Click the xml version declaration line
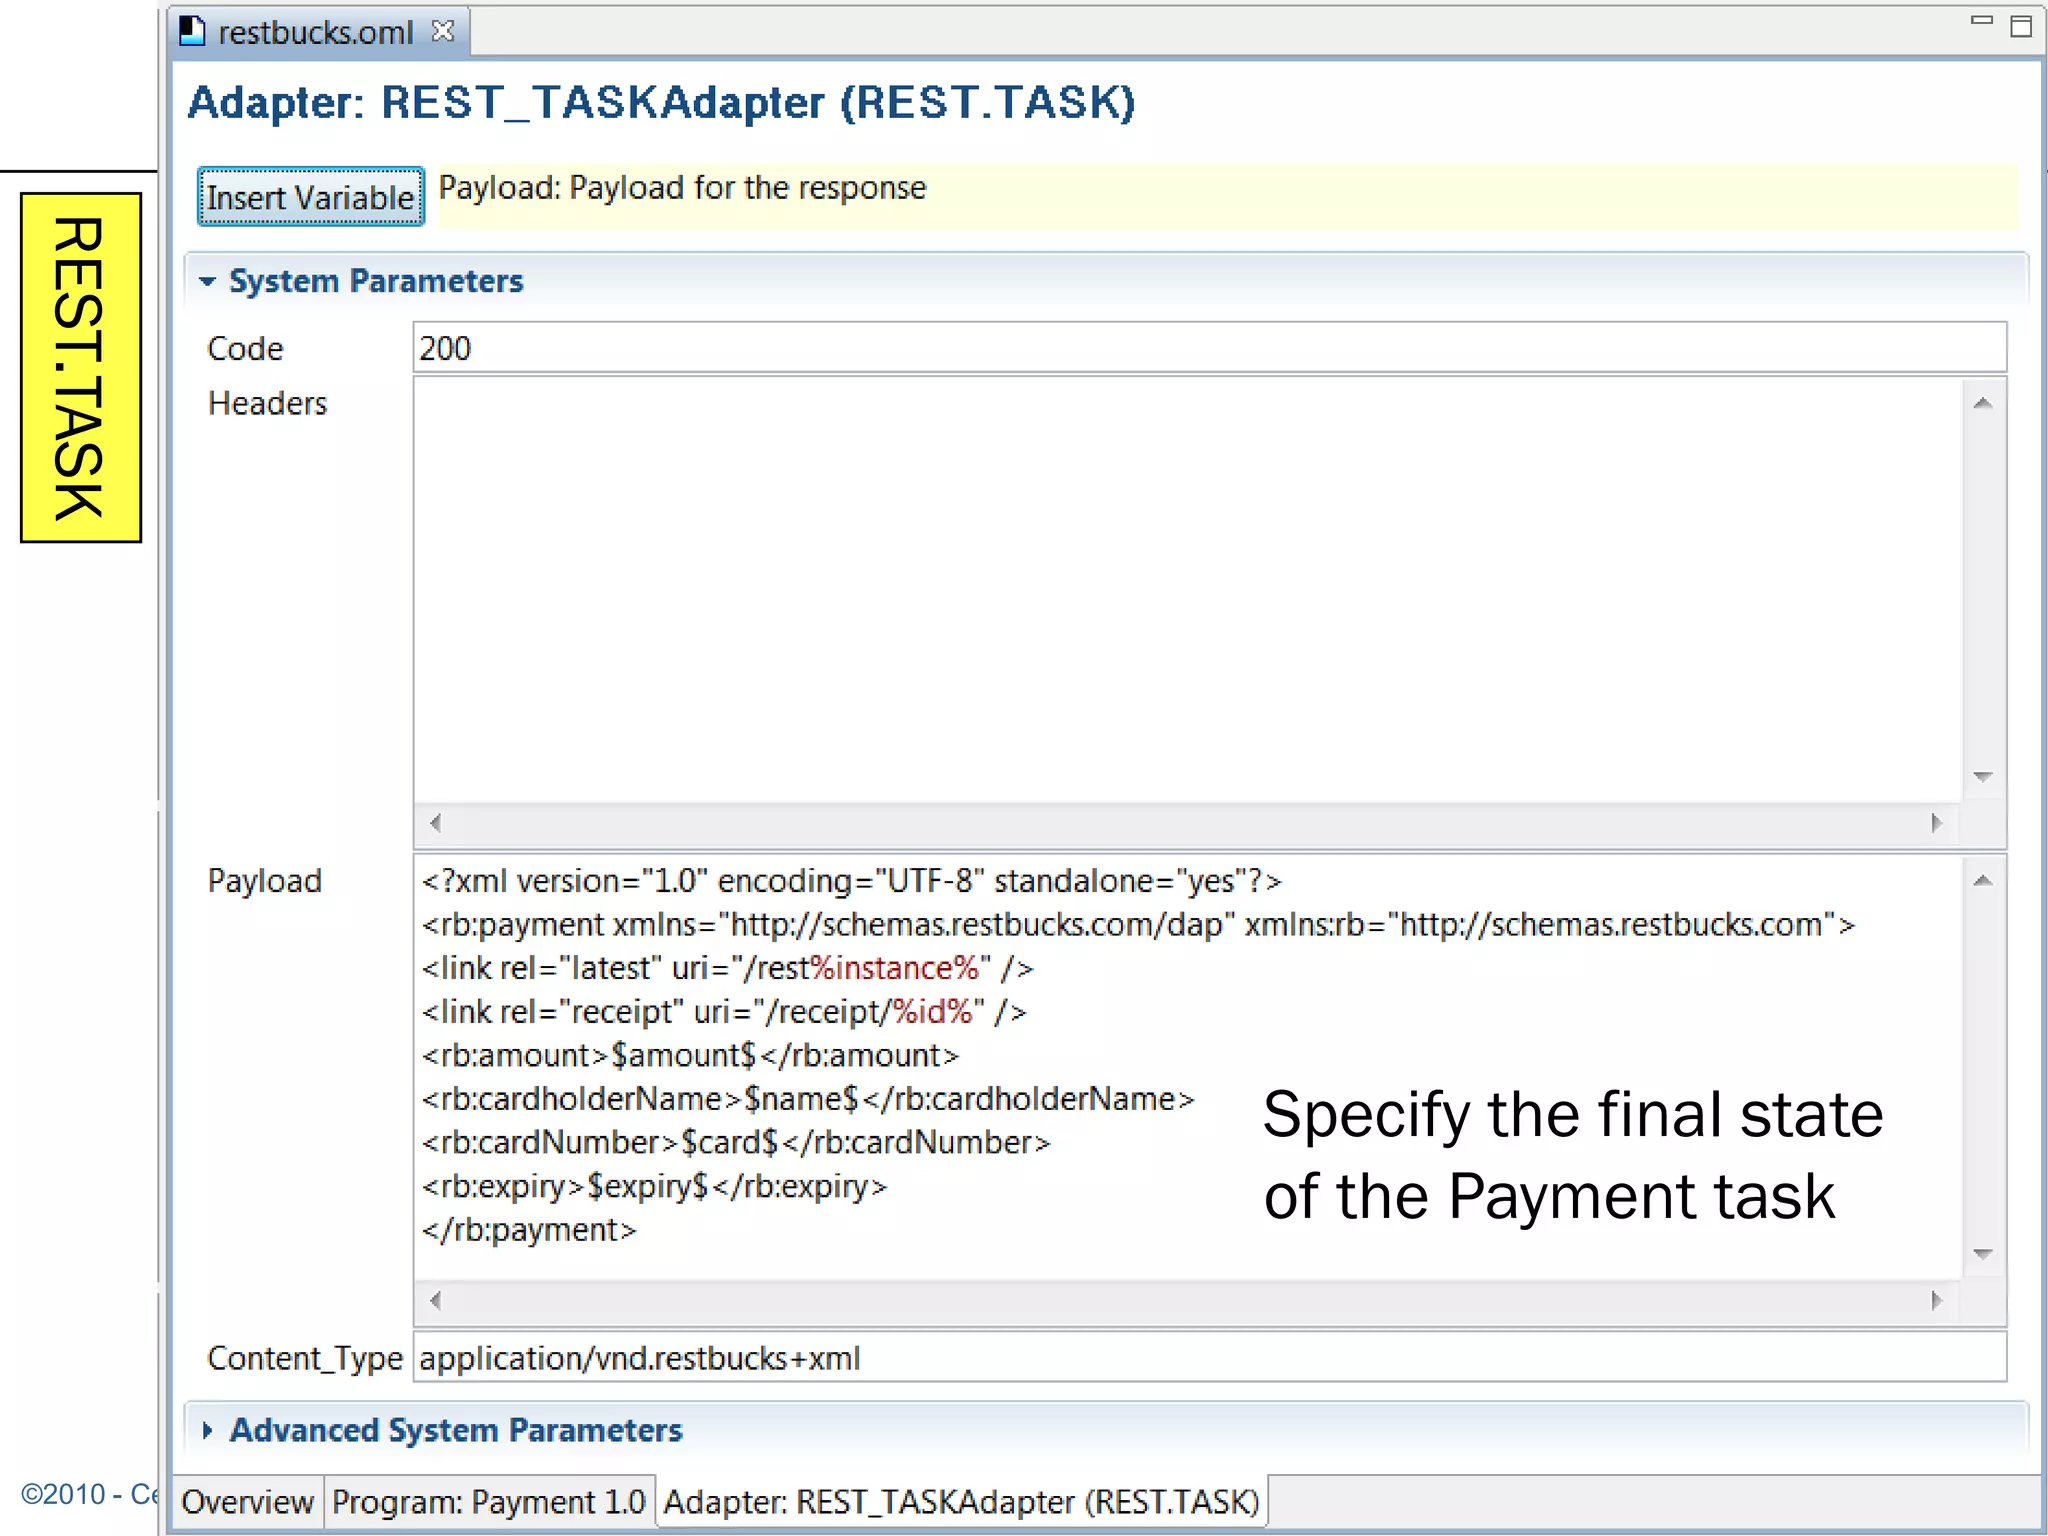The image size is (2048, 1536). [851, 881]
